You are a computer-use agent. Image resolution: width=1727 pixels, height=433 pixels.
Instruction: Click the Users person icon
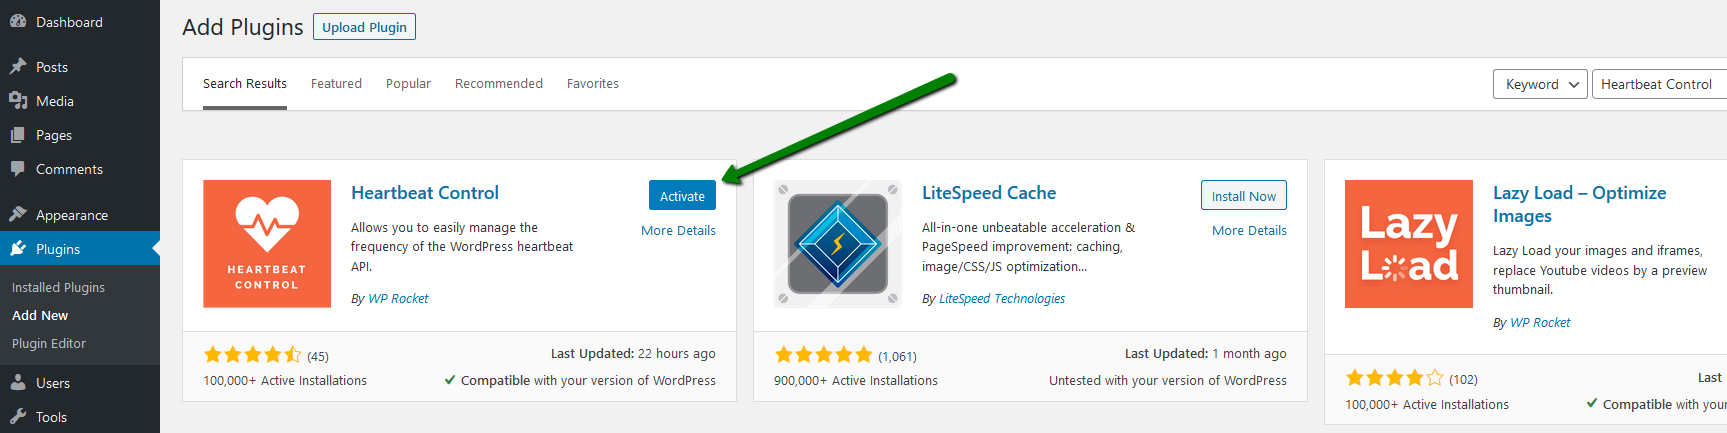tap(18, 383)
